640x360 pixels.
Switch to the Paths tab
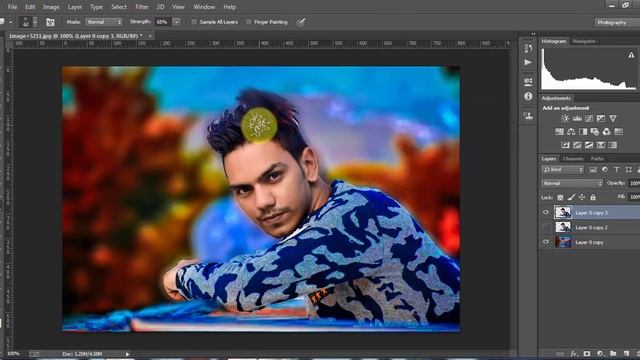[x=597, y=158]
